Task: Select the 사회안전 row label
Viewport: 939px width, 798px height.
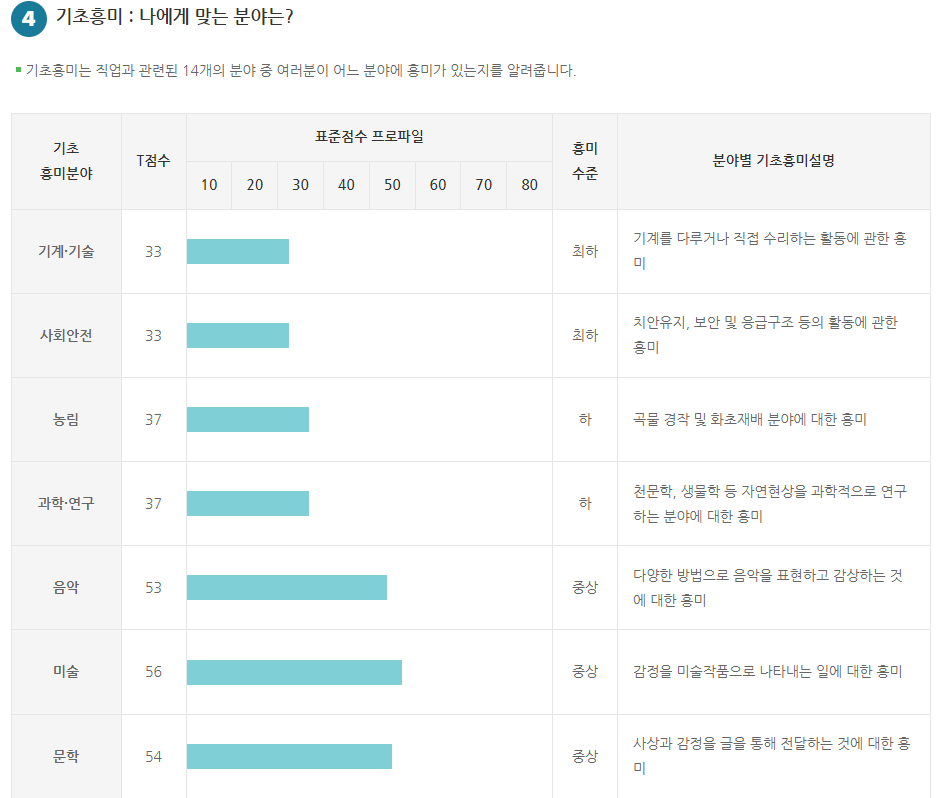Action: (65, 332)
